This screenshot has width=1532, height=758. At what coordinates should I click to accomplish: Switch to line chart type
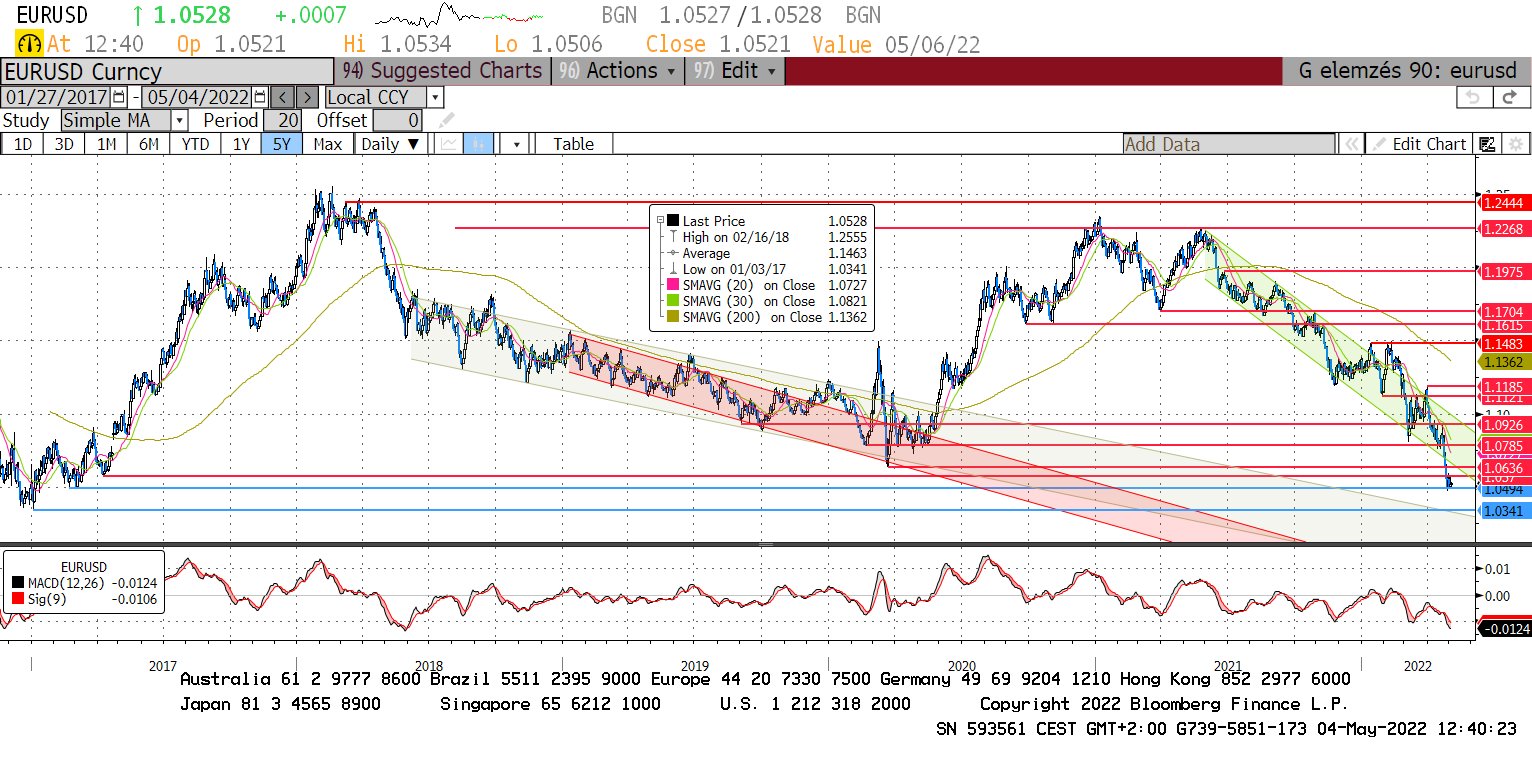pos(449,144)
